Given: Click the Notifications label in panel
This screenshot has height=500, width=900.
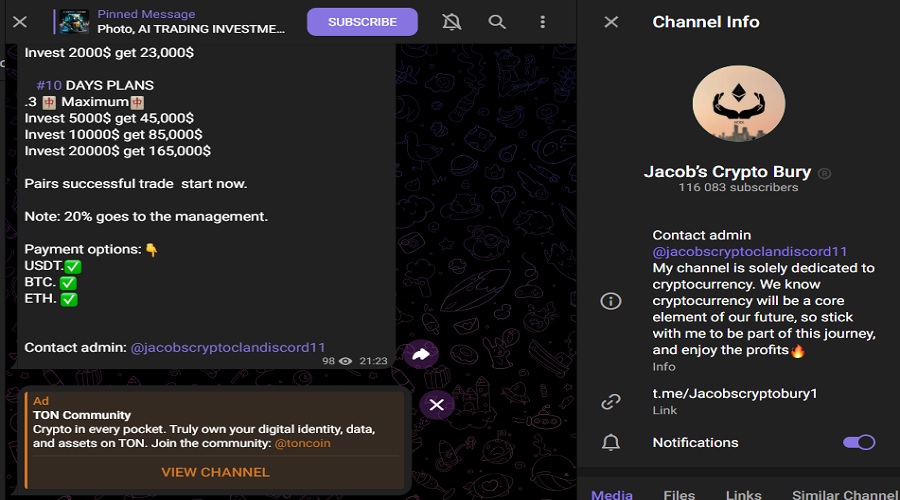Looking at the screenshot, I should 695,443.
